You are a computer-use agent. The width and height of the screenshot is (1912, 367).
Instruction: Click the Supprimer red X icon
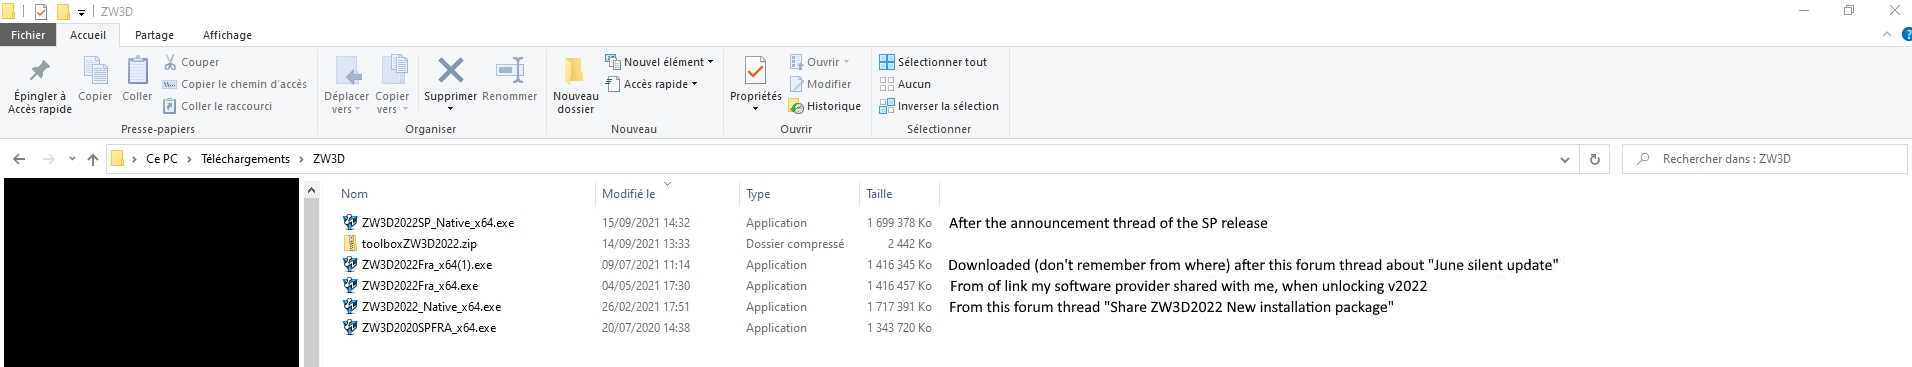click(450, 70)
